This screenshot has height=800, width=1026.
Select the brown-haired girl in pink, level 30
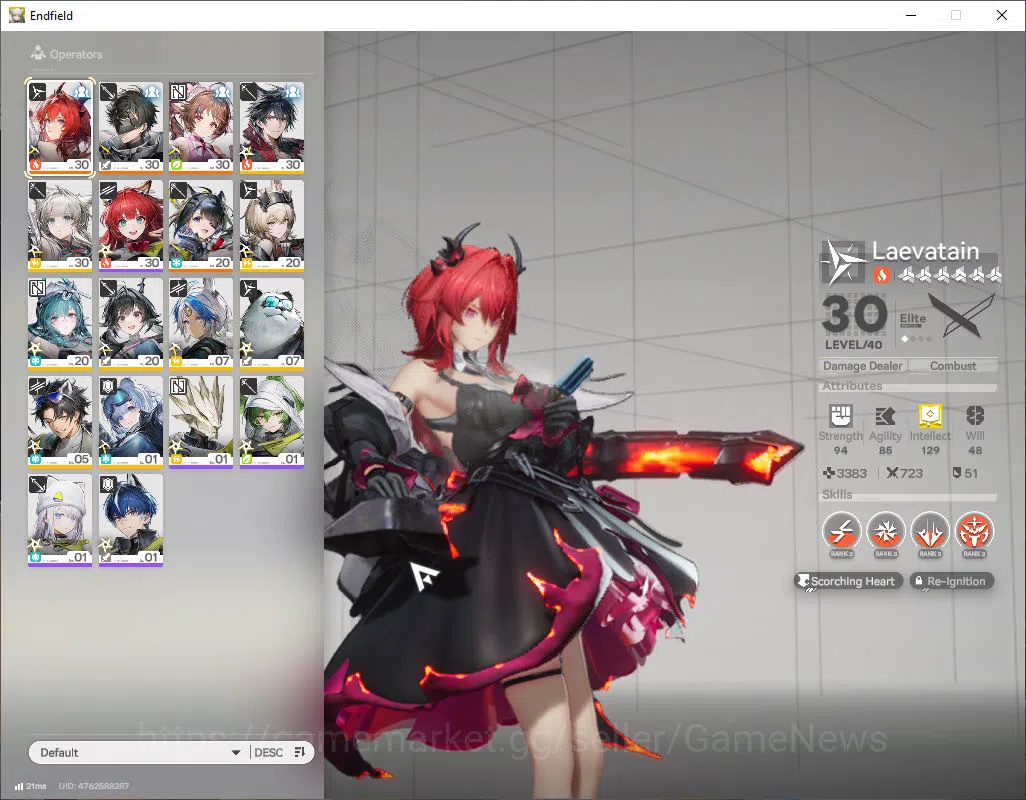point(201,128)
